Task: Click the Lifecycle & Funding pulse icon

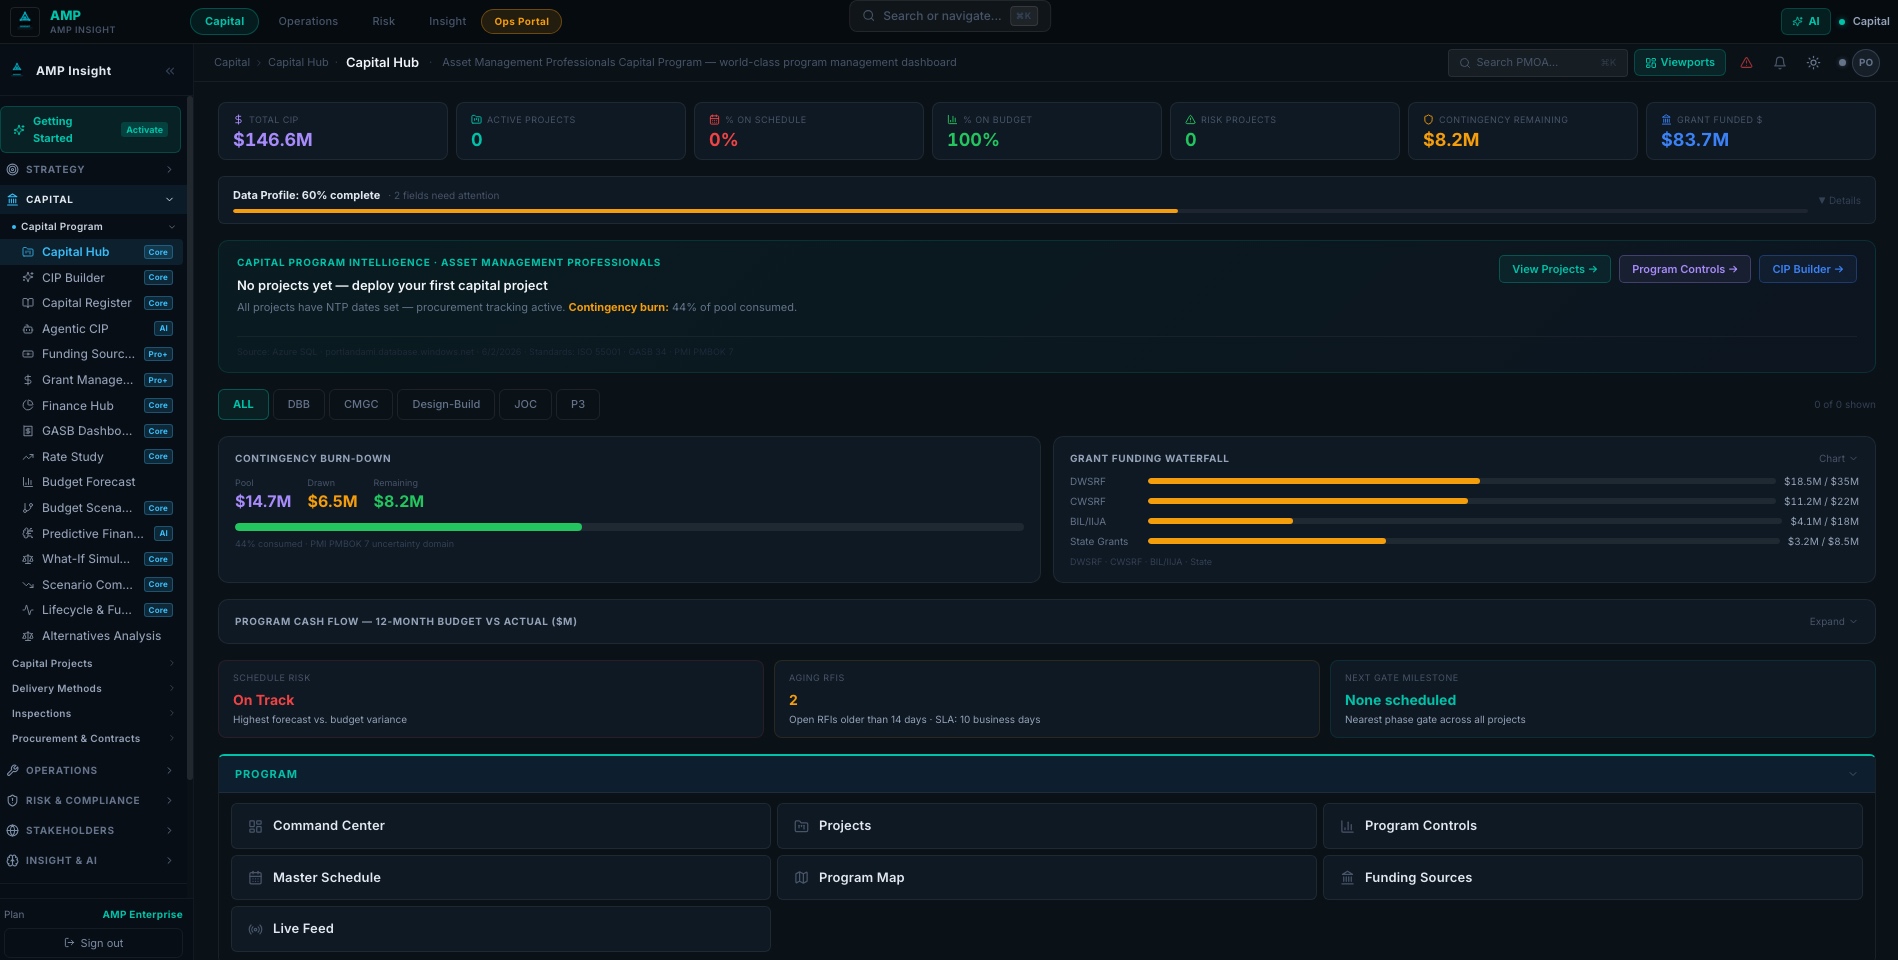Action: (x=28, y=610)
